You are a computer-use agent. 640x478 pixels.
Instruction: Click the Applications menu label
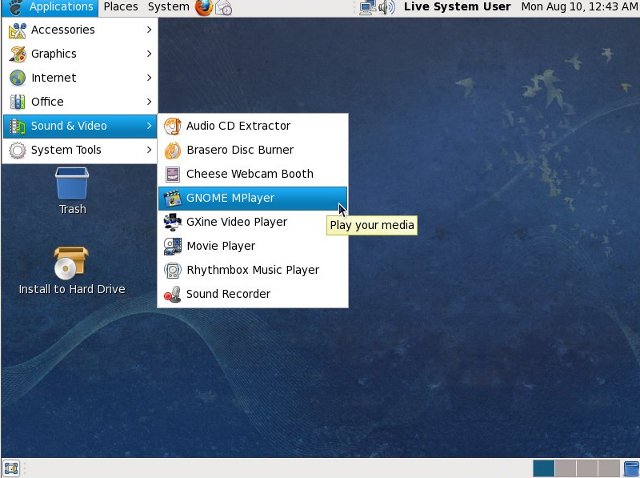(x=61, y=7)
